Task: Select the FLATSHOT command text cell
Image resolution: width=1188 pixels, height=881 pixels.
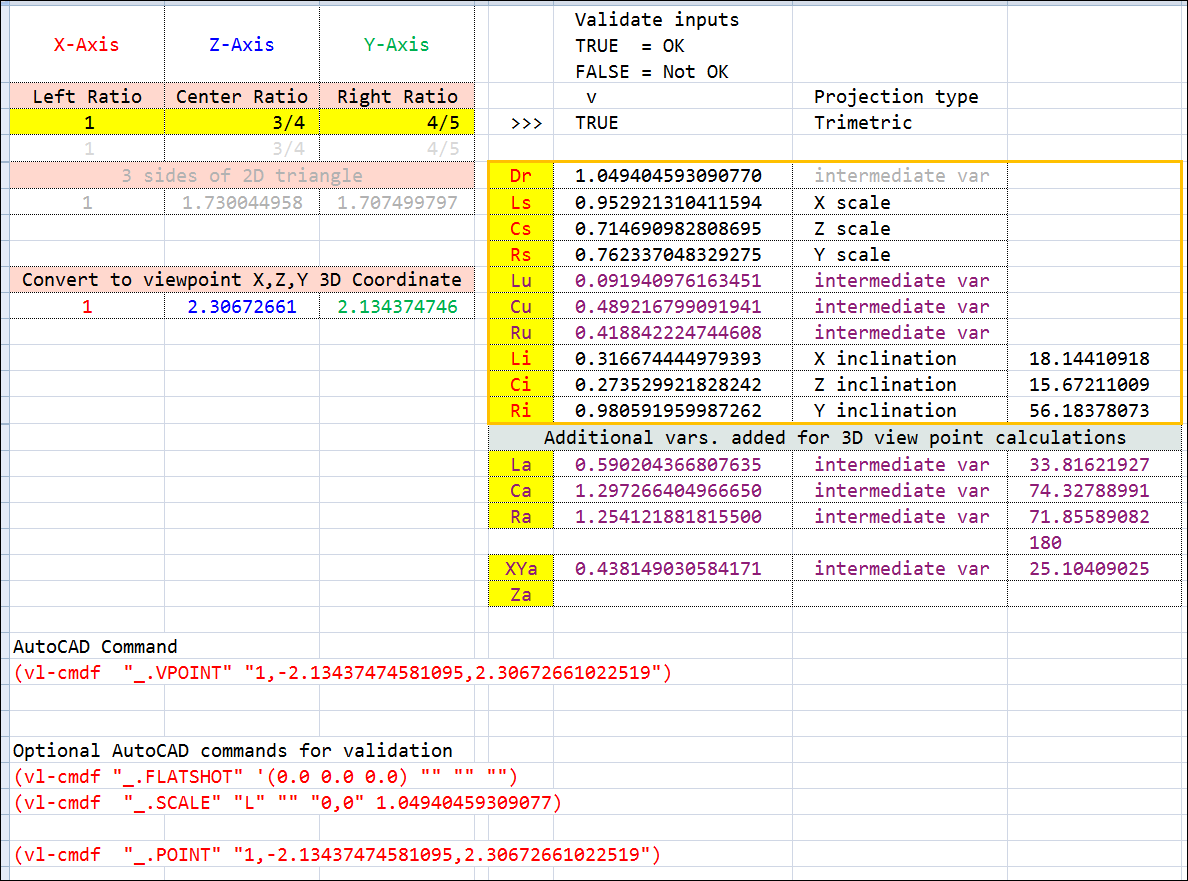Action: point(265,777)
